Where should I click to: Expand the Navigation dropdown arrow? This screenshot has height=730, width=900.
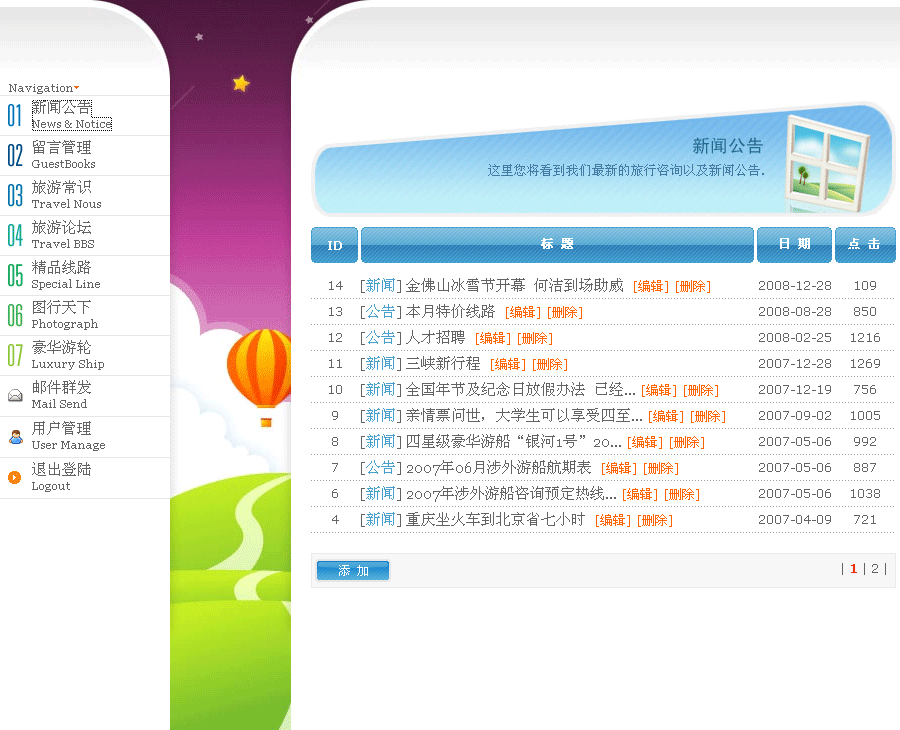[x=76, y=88]
